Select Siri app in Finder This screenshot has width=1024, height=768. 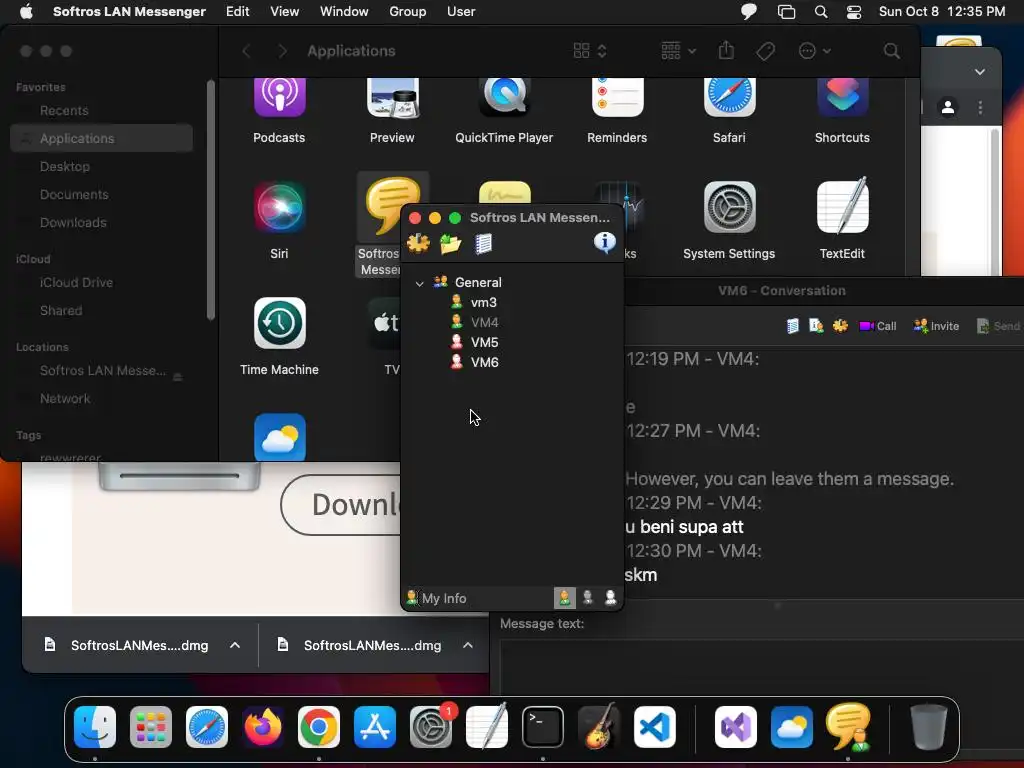coord(280,208)
